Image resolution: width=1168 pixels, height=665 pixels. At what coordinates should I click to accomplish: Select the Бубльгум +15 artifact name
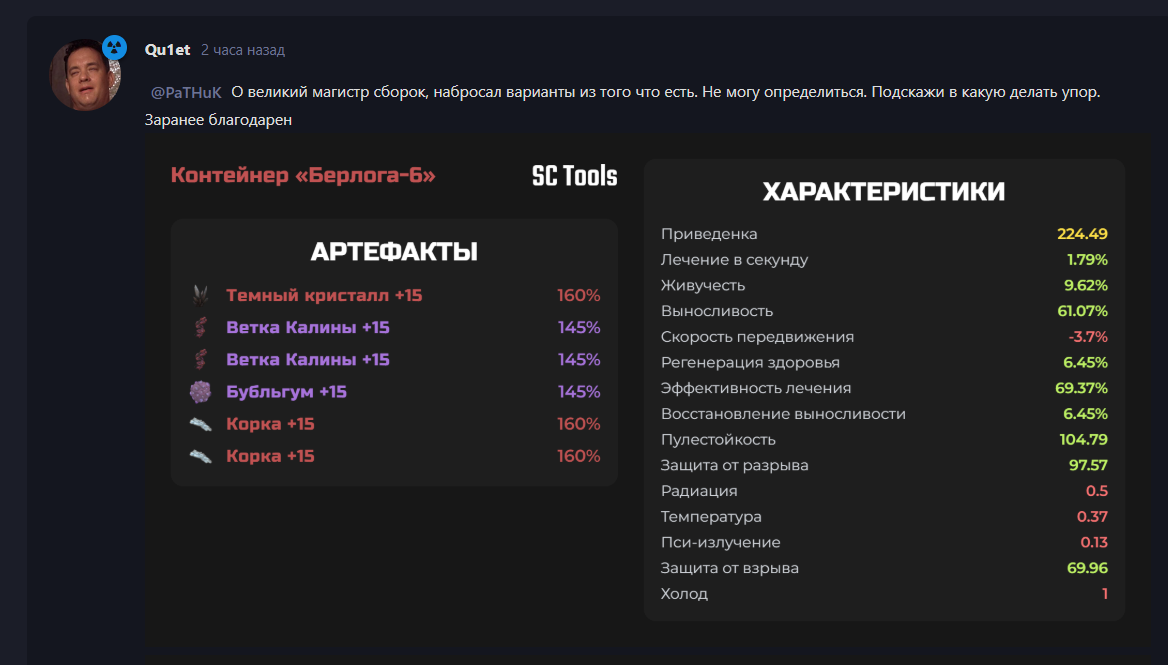pyautogui.click(x=286, y=392)
